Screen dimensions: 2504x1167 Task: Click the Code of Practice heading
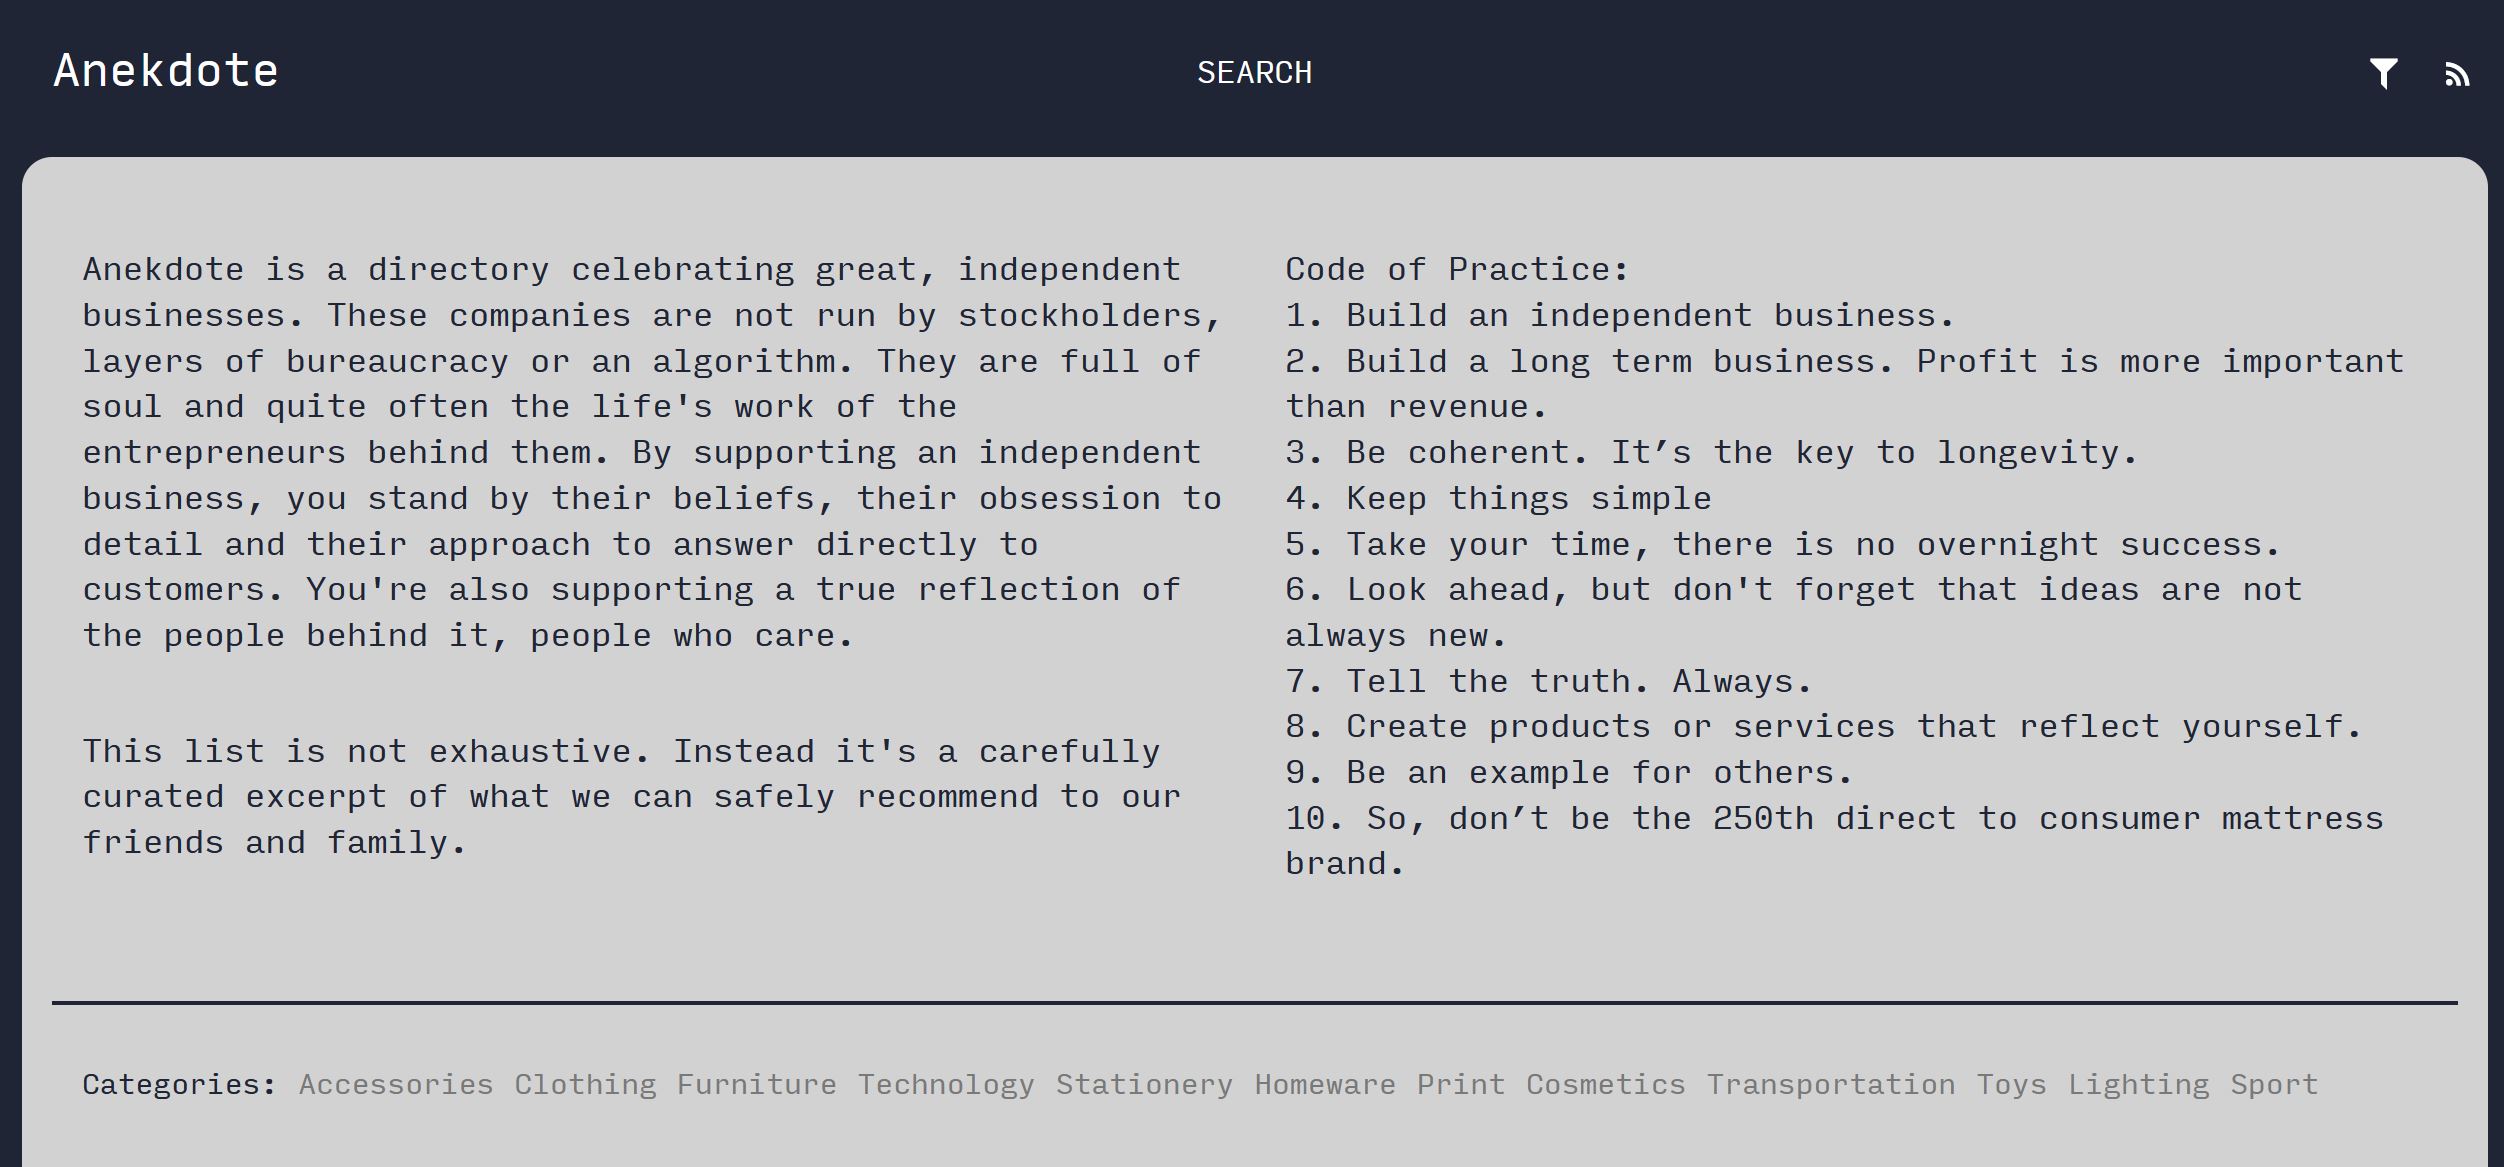pos(1457,269)
